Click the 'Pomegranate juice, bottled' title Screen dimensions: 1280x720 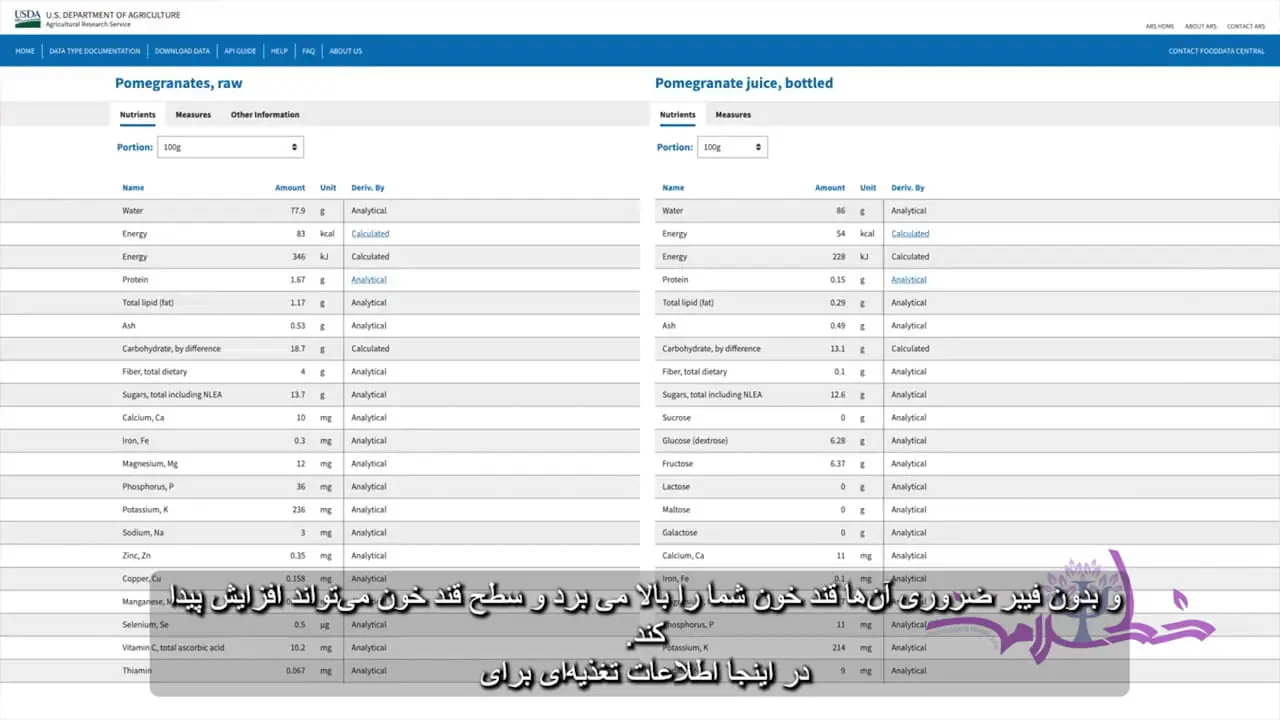click(x=744, y=84)
